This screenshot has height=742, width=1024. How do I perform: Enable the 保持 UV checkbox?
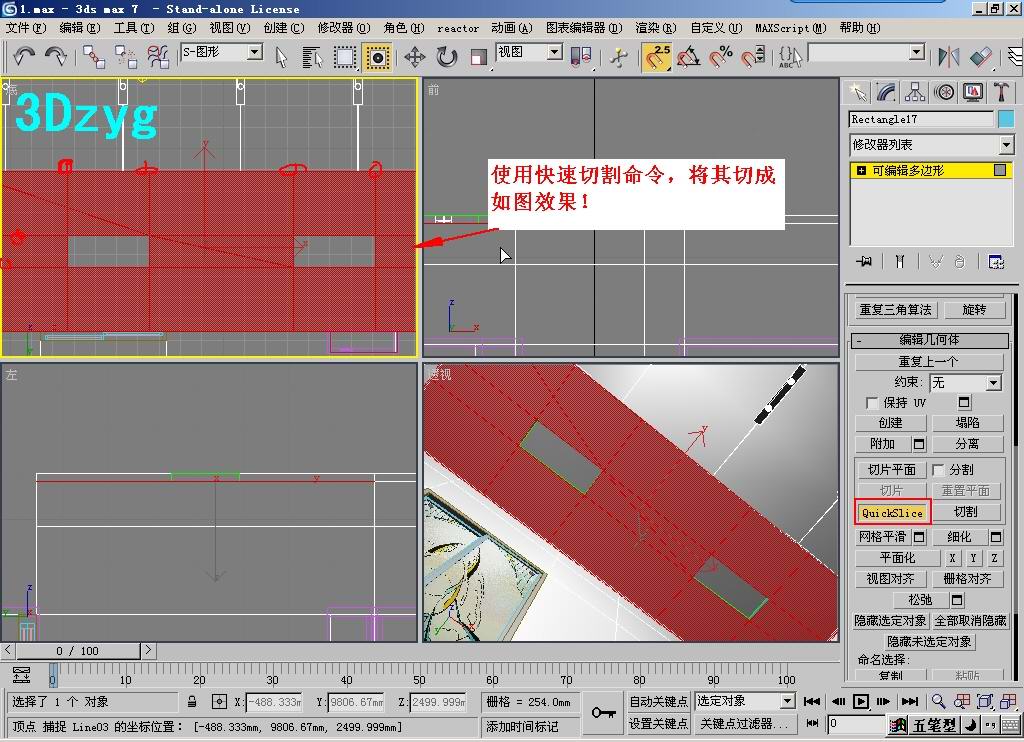click(x=872, y=402)
